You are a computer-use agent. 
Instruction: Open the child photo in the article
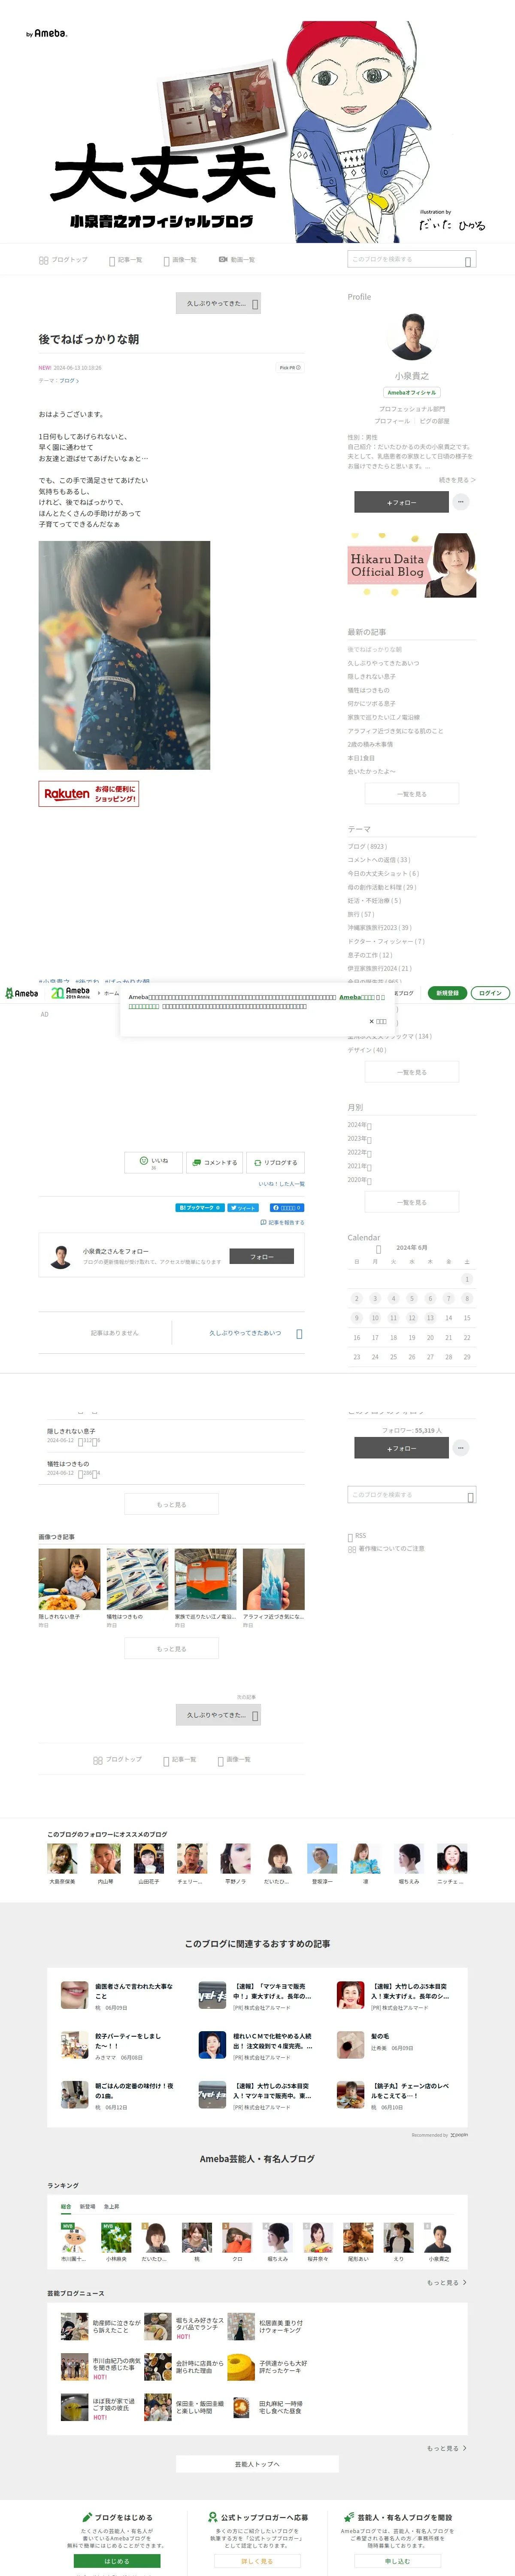124,655
